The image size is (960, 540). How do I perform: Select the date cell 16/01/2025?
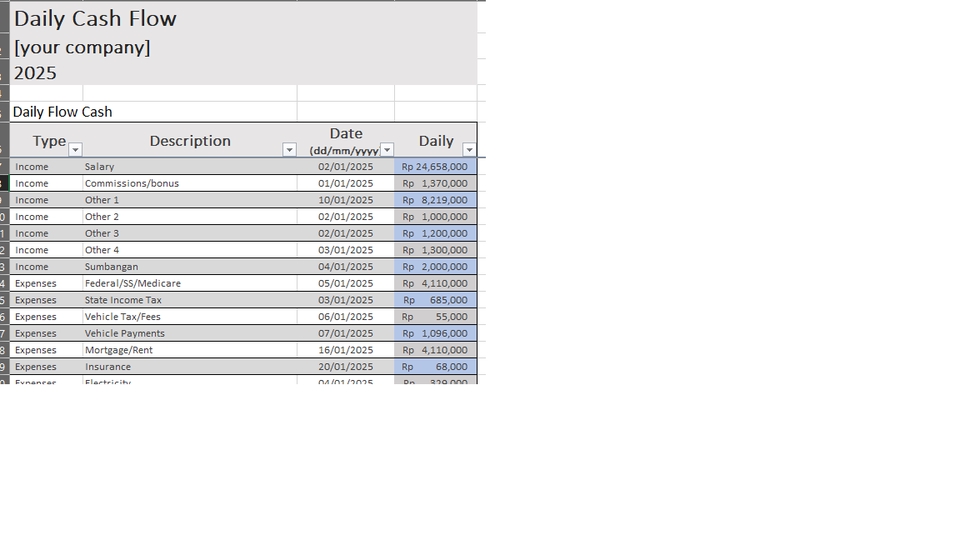click(346, 350)
